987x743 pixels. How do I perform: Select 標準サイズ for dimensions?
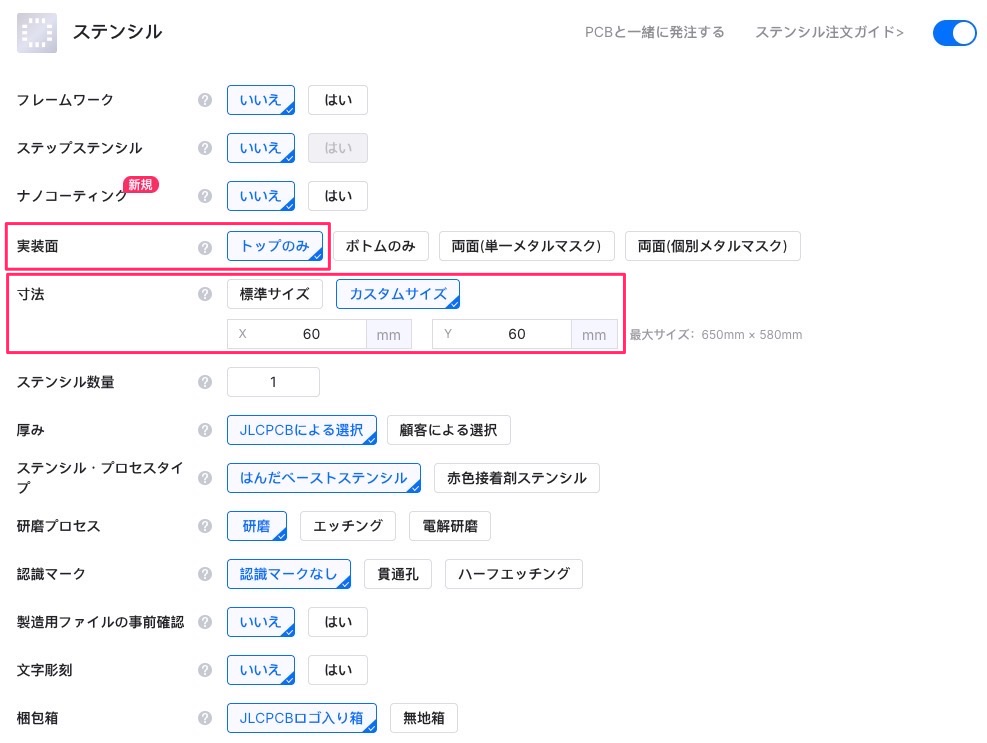click(x=275, y=294)
